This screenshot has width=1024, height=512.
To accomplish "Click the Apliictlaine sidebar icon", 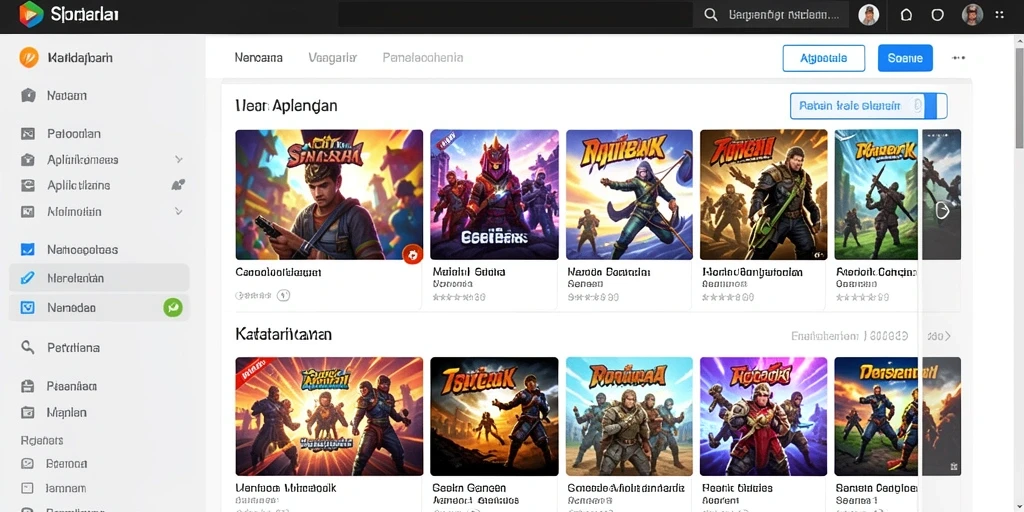I will pos(27,185).
